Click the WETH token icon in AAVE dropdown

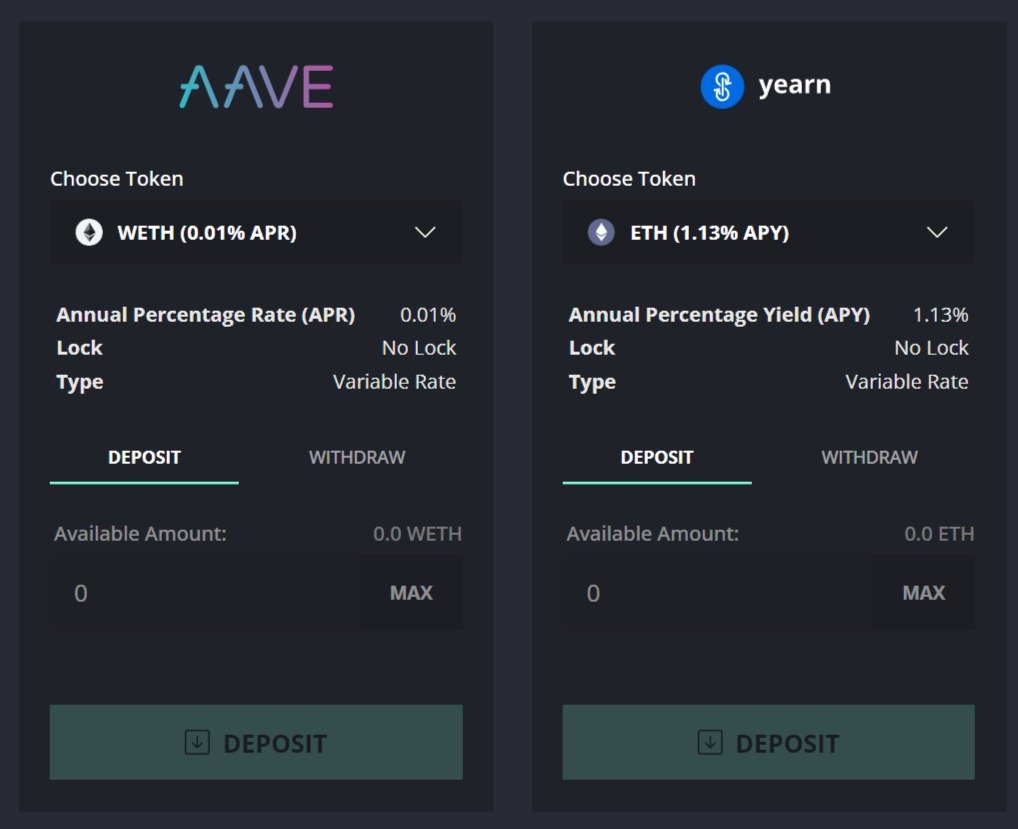pos(89,232)
